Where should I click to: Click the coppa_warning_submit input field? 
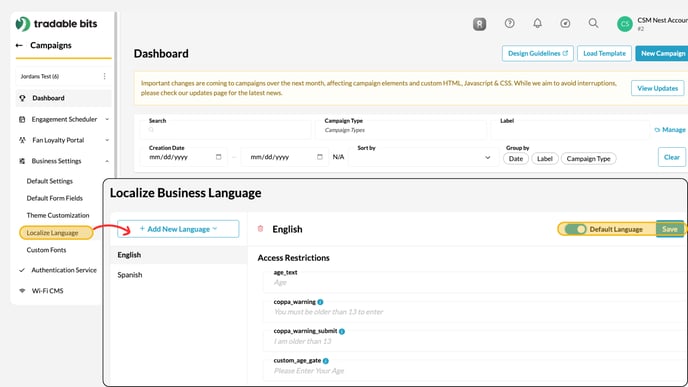tap(474, 341)
